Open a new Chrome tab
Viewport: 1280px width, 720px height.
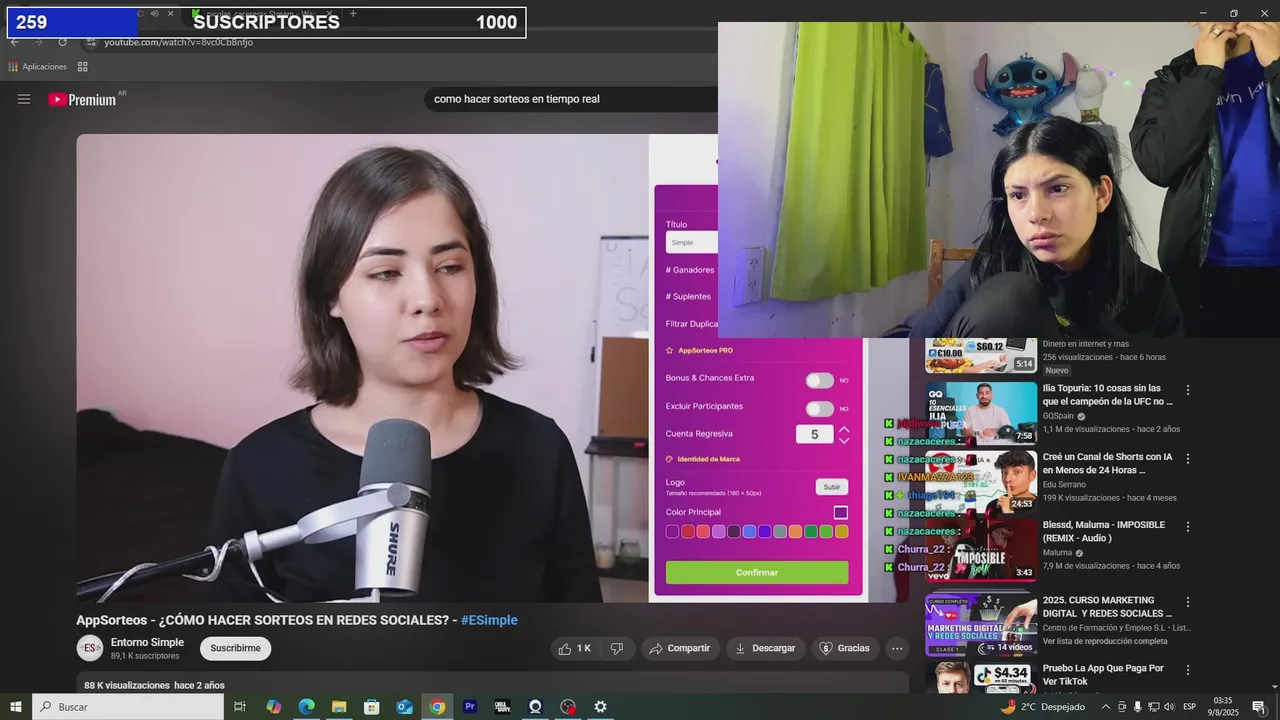click(x=353, y=14)
